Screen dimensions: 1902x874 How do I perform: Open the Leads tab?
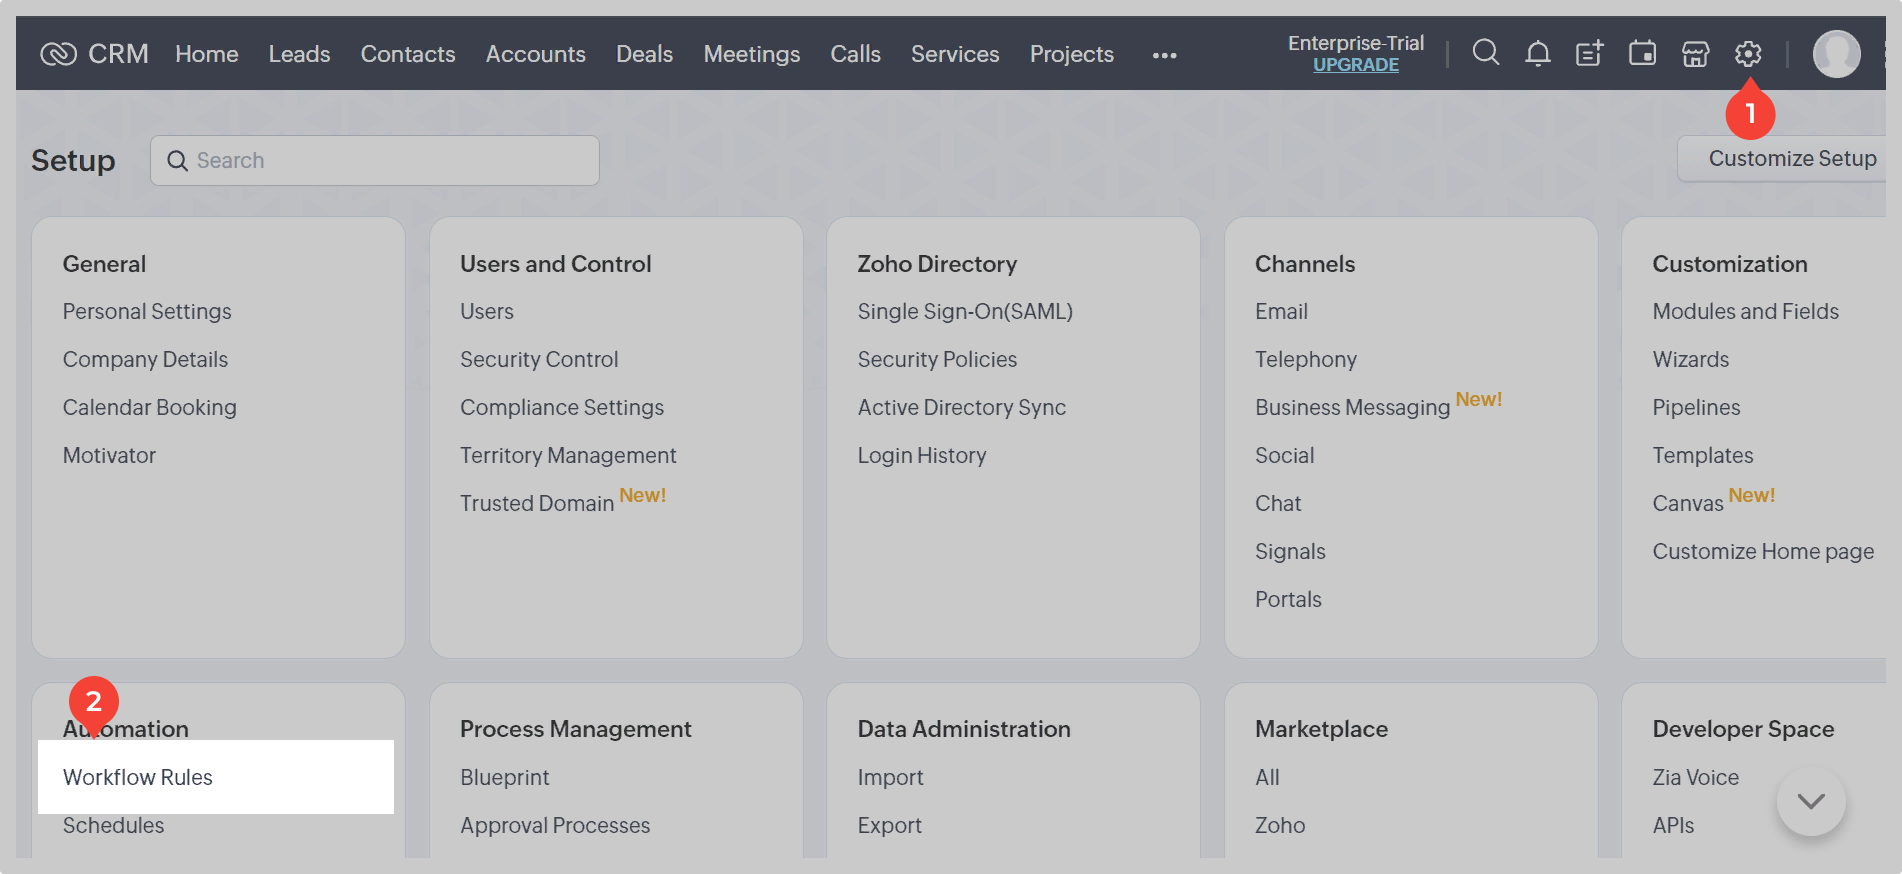click(299, 54)
